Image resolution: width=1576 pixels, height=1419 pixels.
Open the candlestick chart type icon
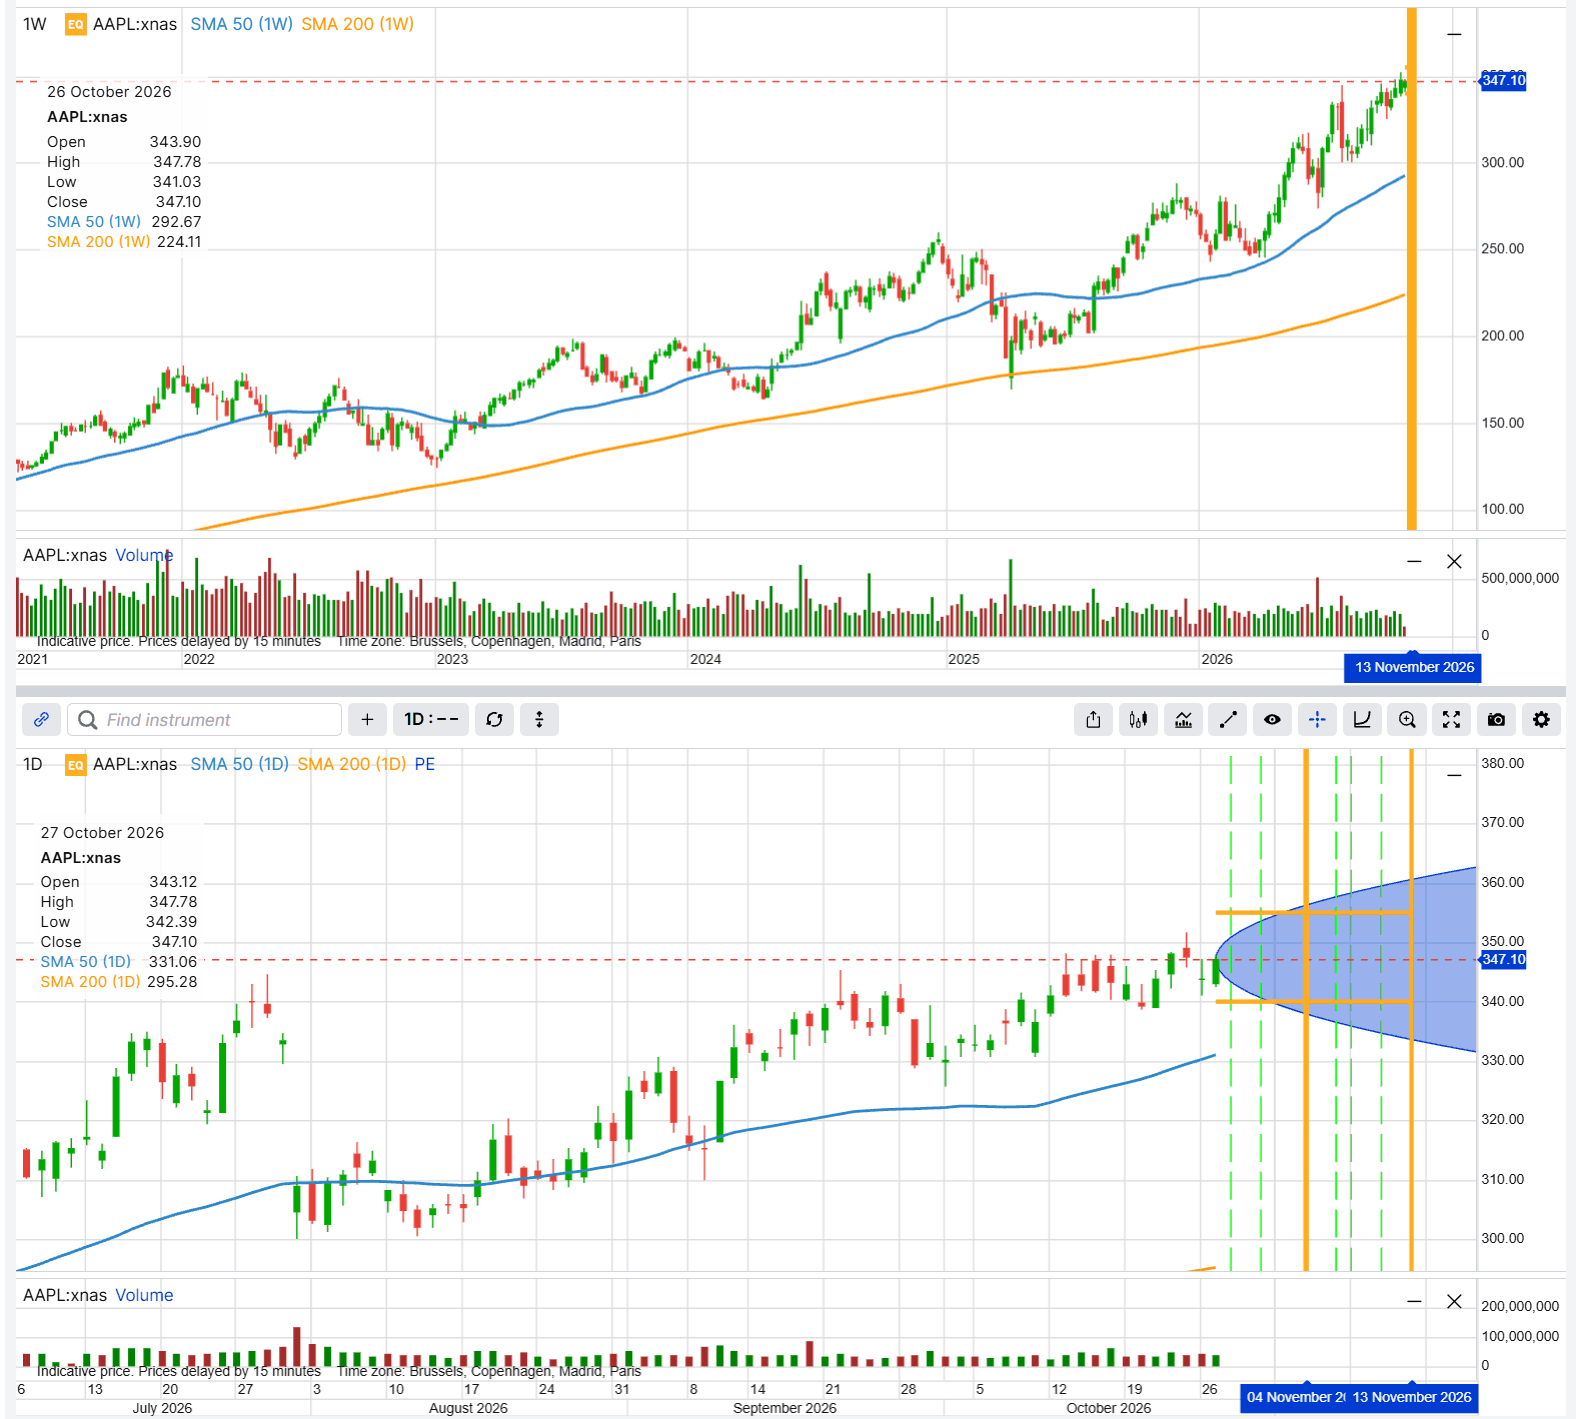pos(1138,719)
